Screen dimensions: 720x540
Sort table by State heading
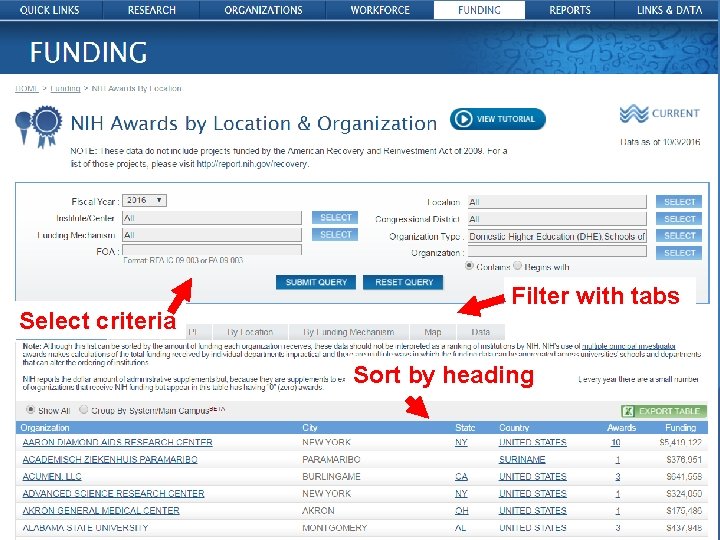pos(465,428)
